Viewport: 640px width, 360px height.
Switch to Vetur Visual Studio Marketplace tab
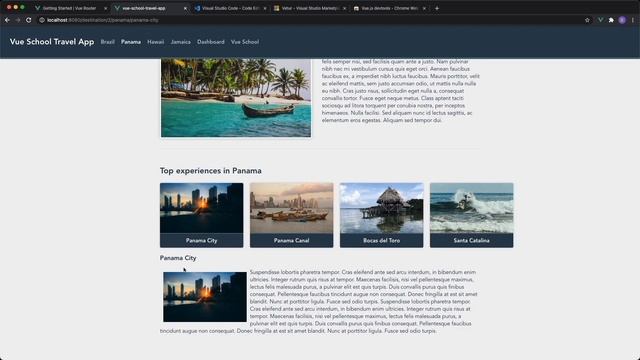pos(309,8)
